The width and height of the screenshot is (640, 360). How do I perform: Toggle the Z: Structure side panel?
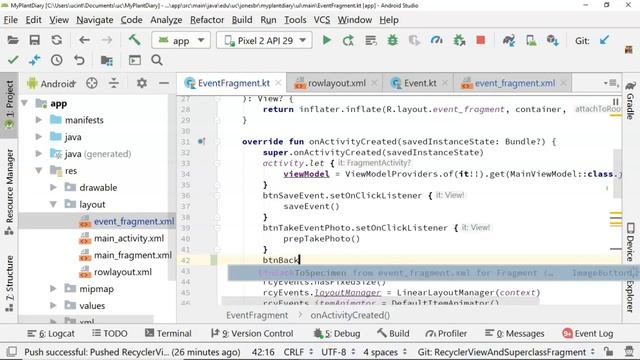pyautogui.click(x=9, y=284)
